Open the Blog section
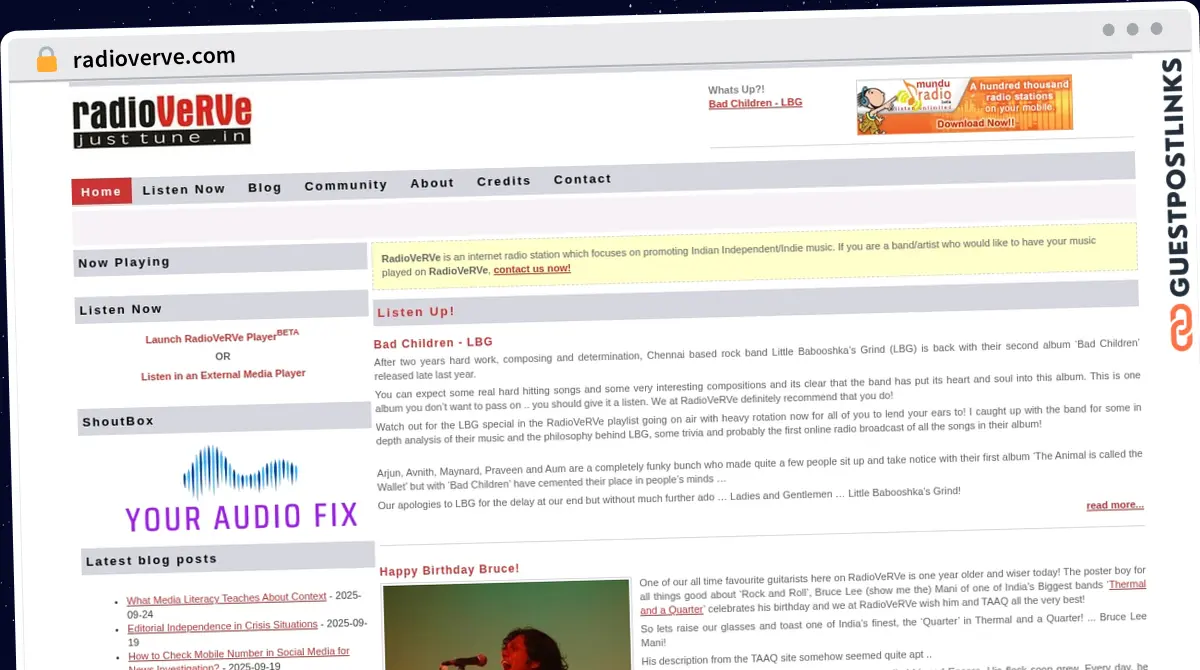This screenshot has width=1200, height=670. pyautogui.click(x=264, y=188)
